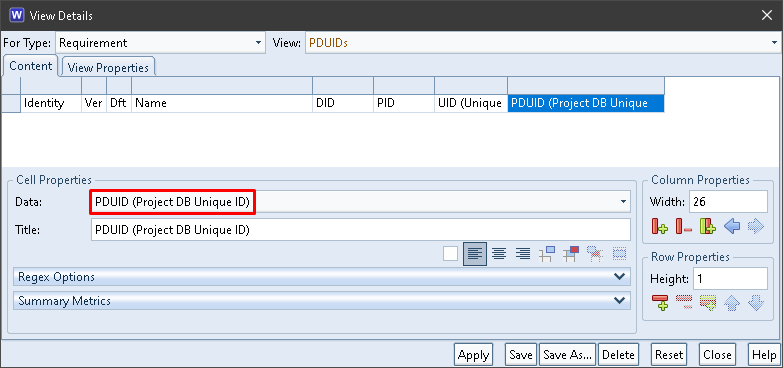Click the dimmed dotted rectangle icon

(619, 254)
